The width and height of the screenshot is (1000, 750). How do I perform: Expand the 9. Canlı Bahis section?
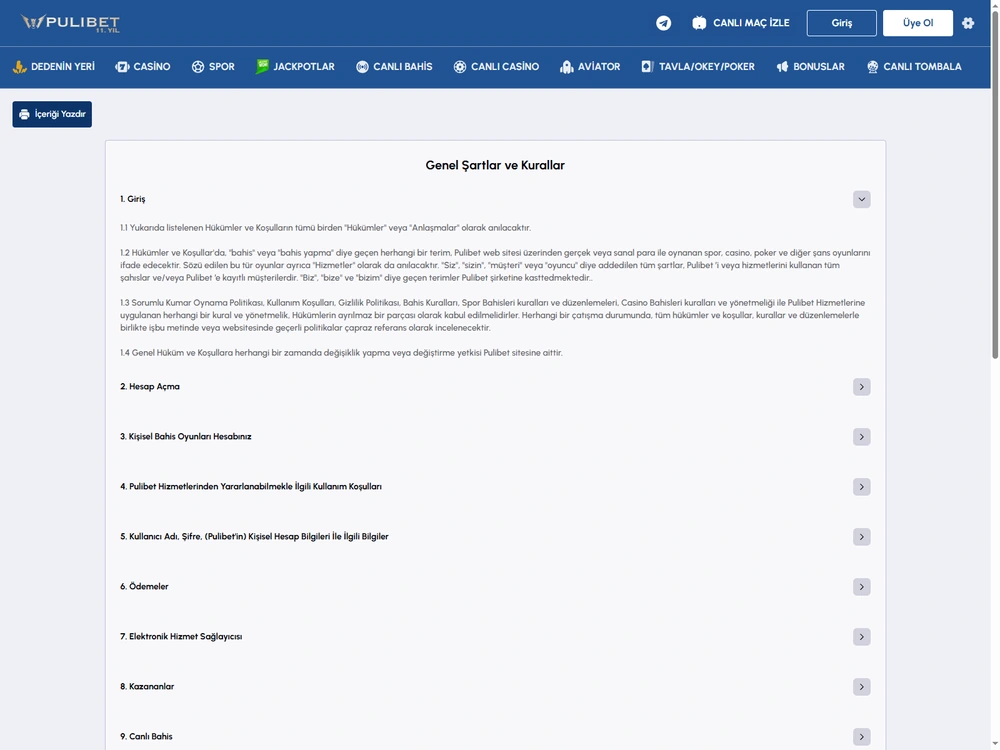[x=862, y=737]
